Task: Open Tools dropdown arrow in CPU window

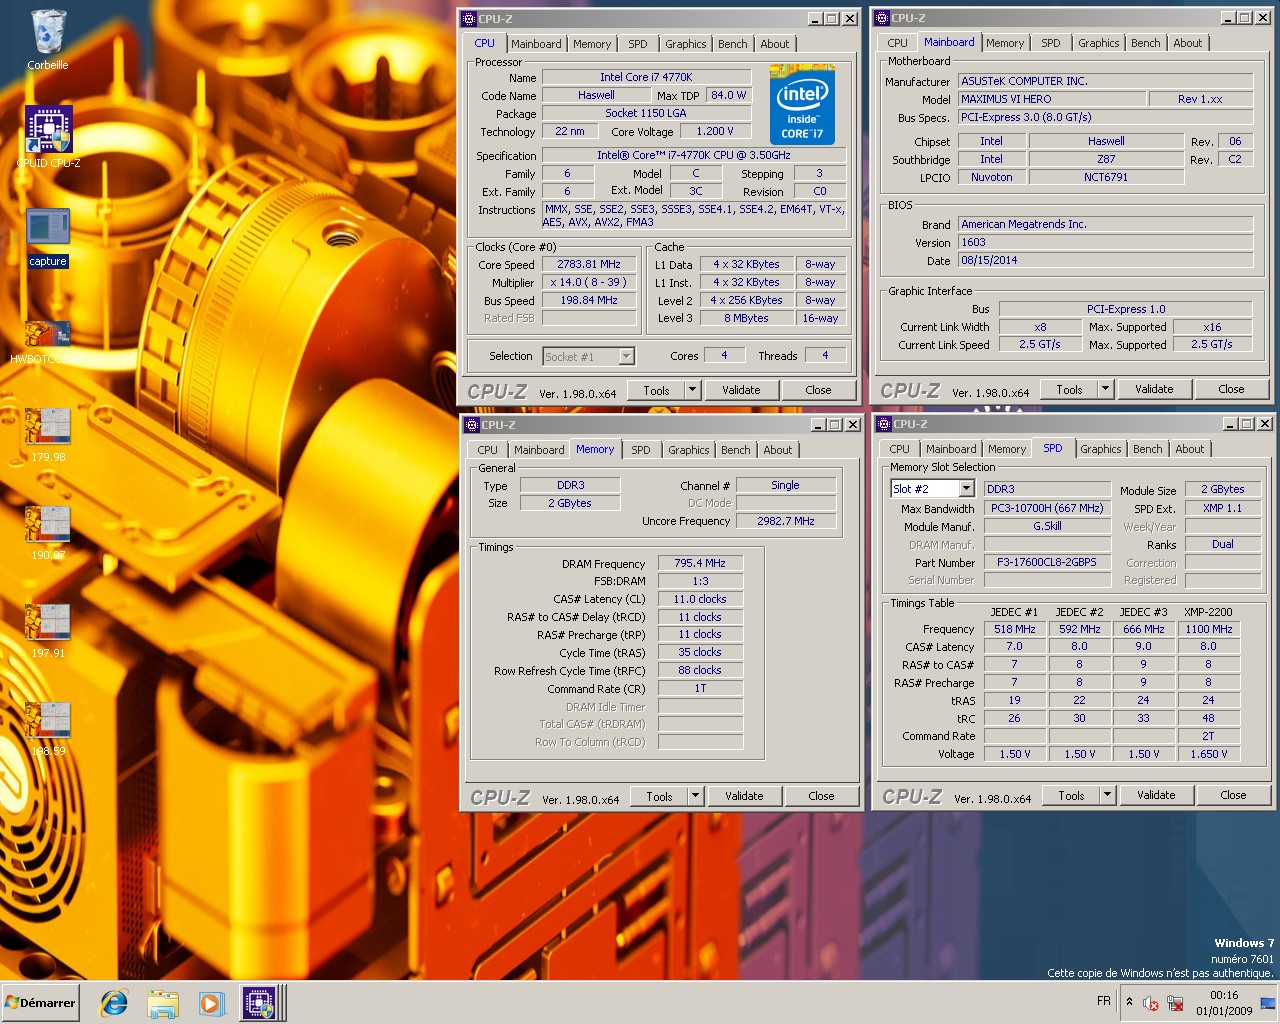Action: pyautogui.click(x=692, y=390)
